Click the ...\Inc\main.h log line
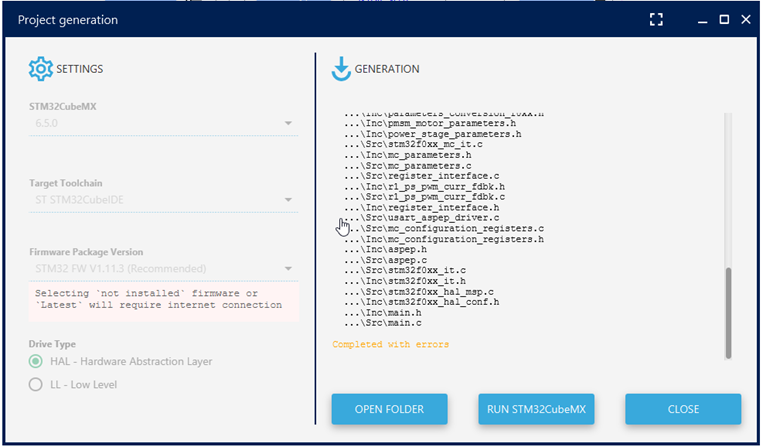This screenshot has height=447, width=763. 383,313
